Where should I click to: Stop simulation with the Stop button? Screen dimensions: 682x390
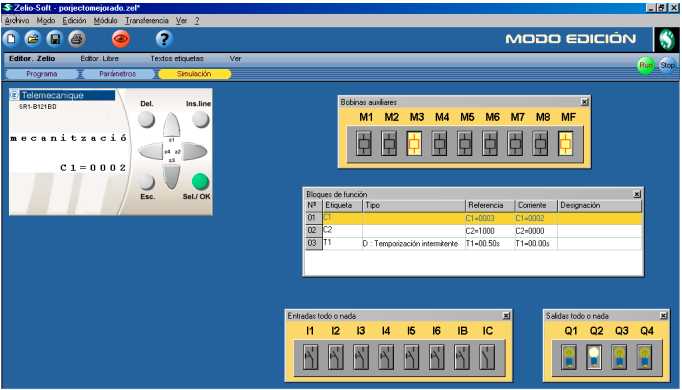667,65
